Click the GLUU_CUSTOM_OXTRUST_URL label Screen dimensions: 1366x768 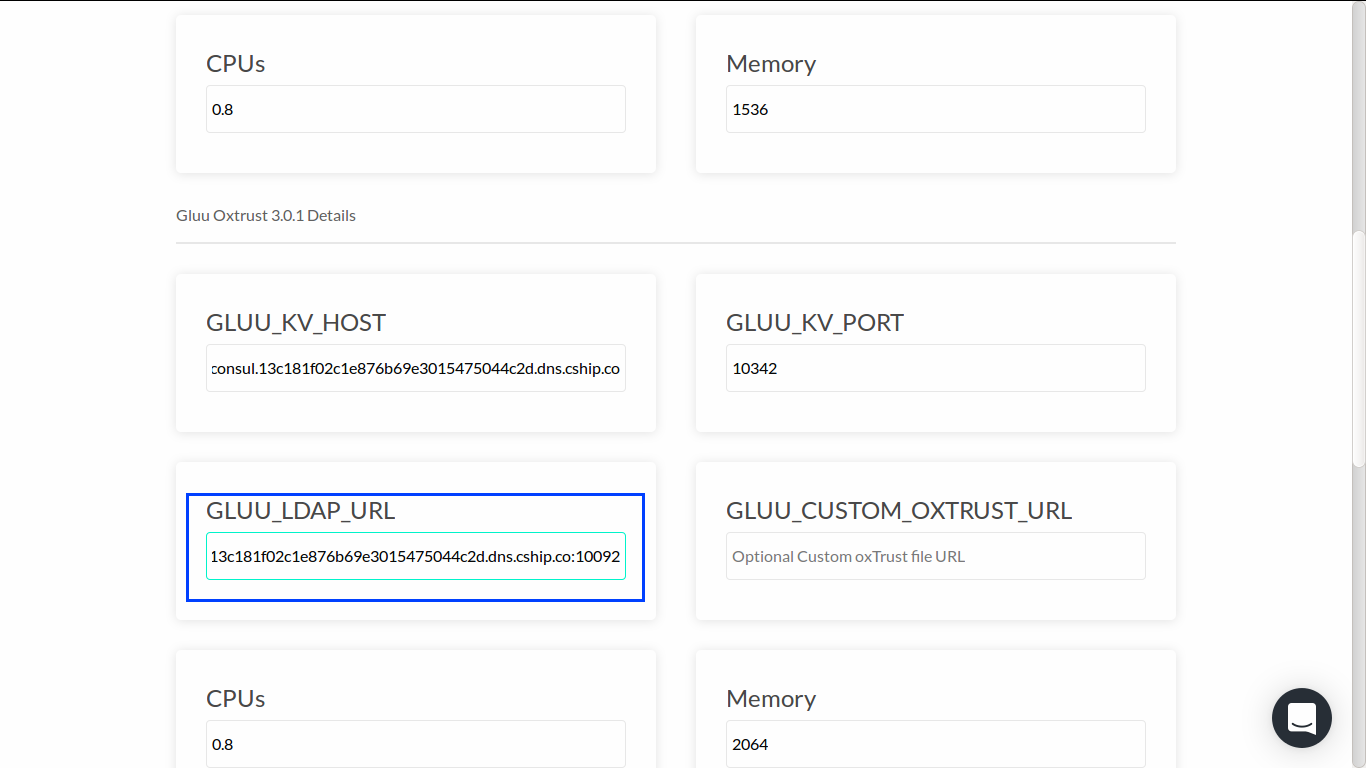(x=898, y=511)
